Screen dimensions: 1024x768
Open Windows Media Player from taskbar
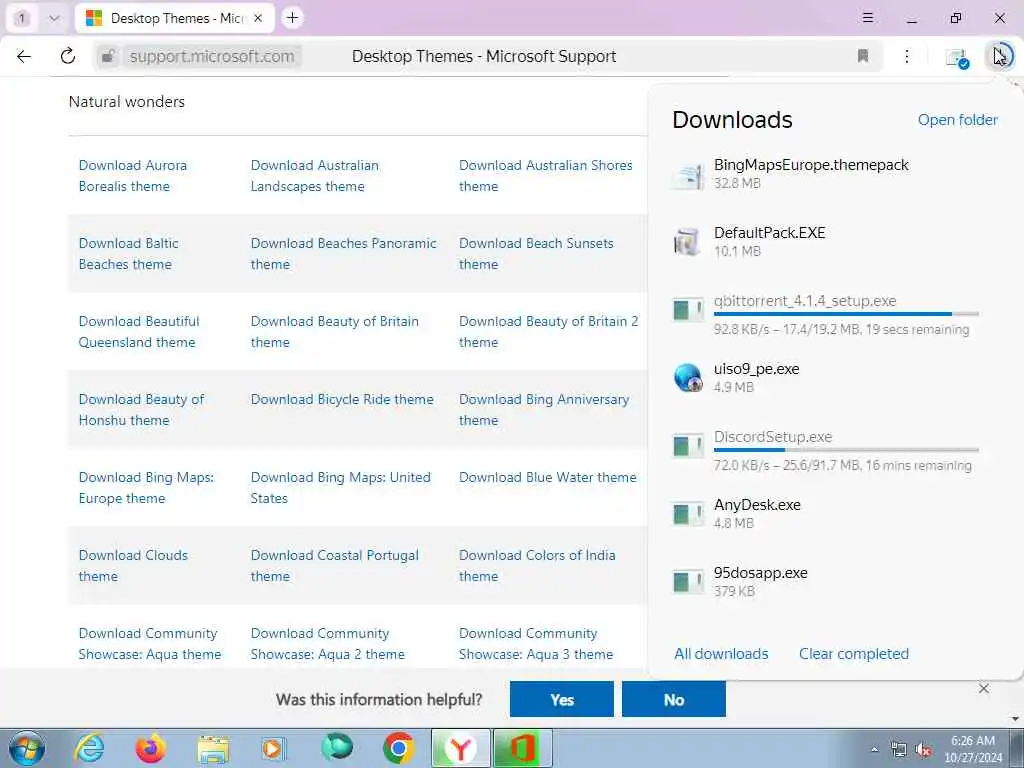click(274, 748)
